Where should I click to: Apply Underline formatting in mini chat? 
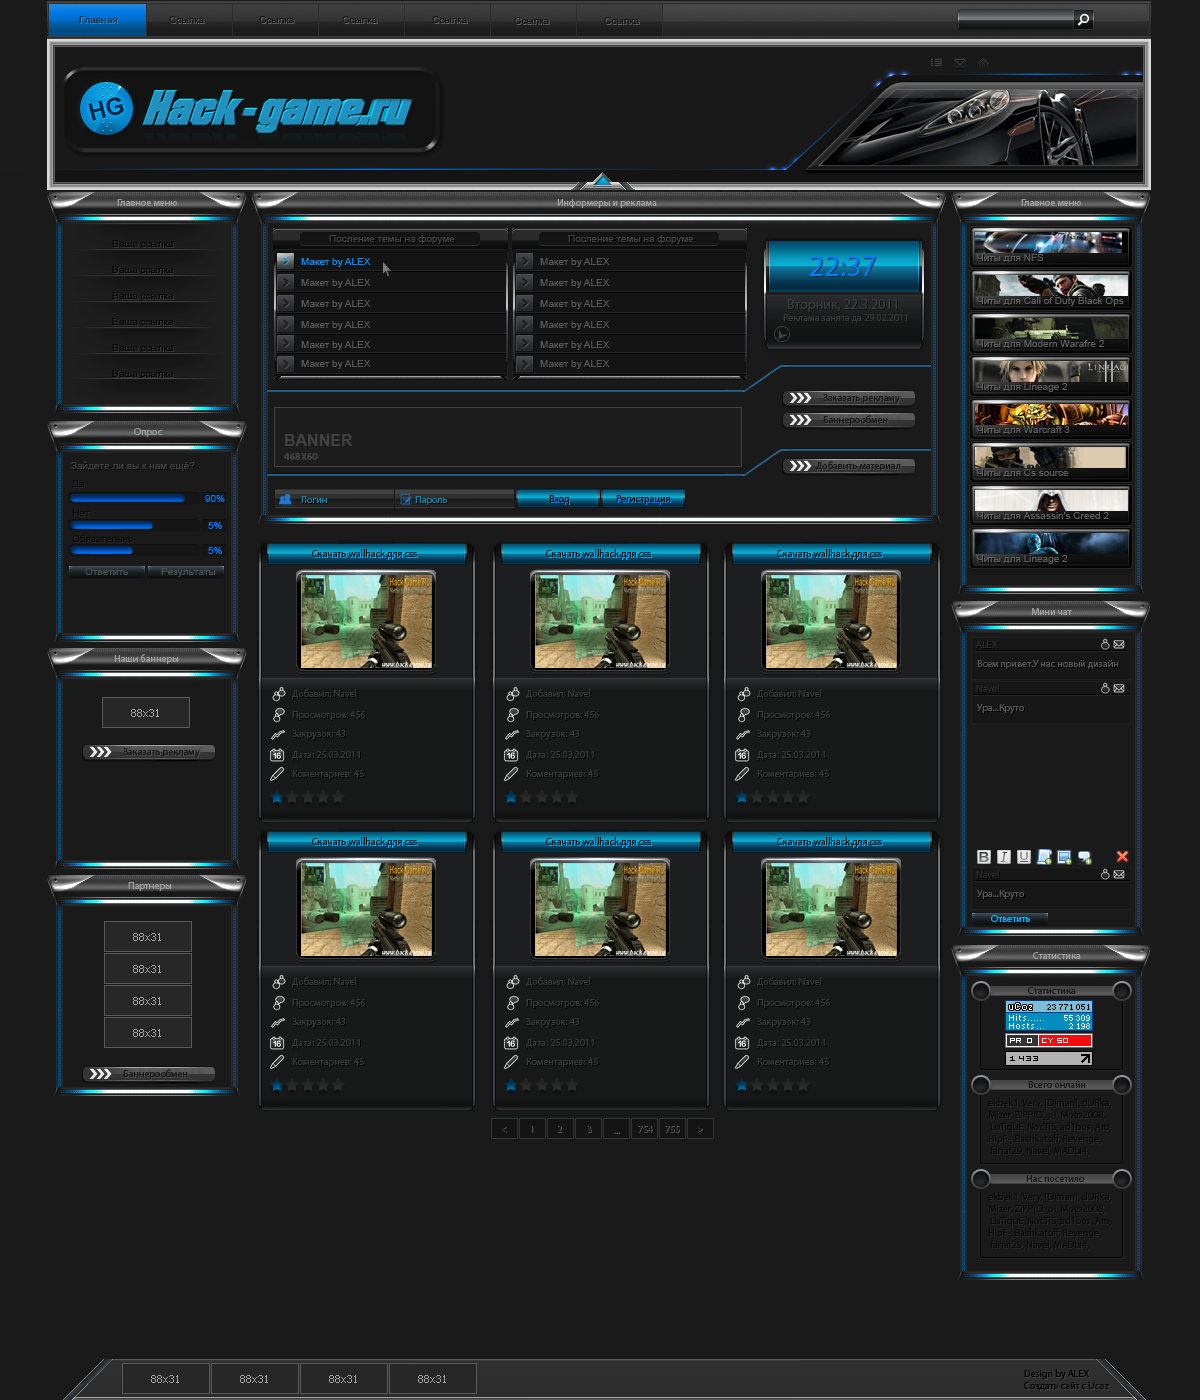(1024, 857)
